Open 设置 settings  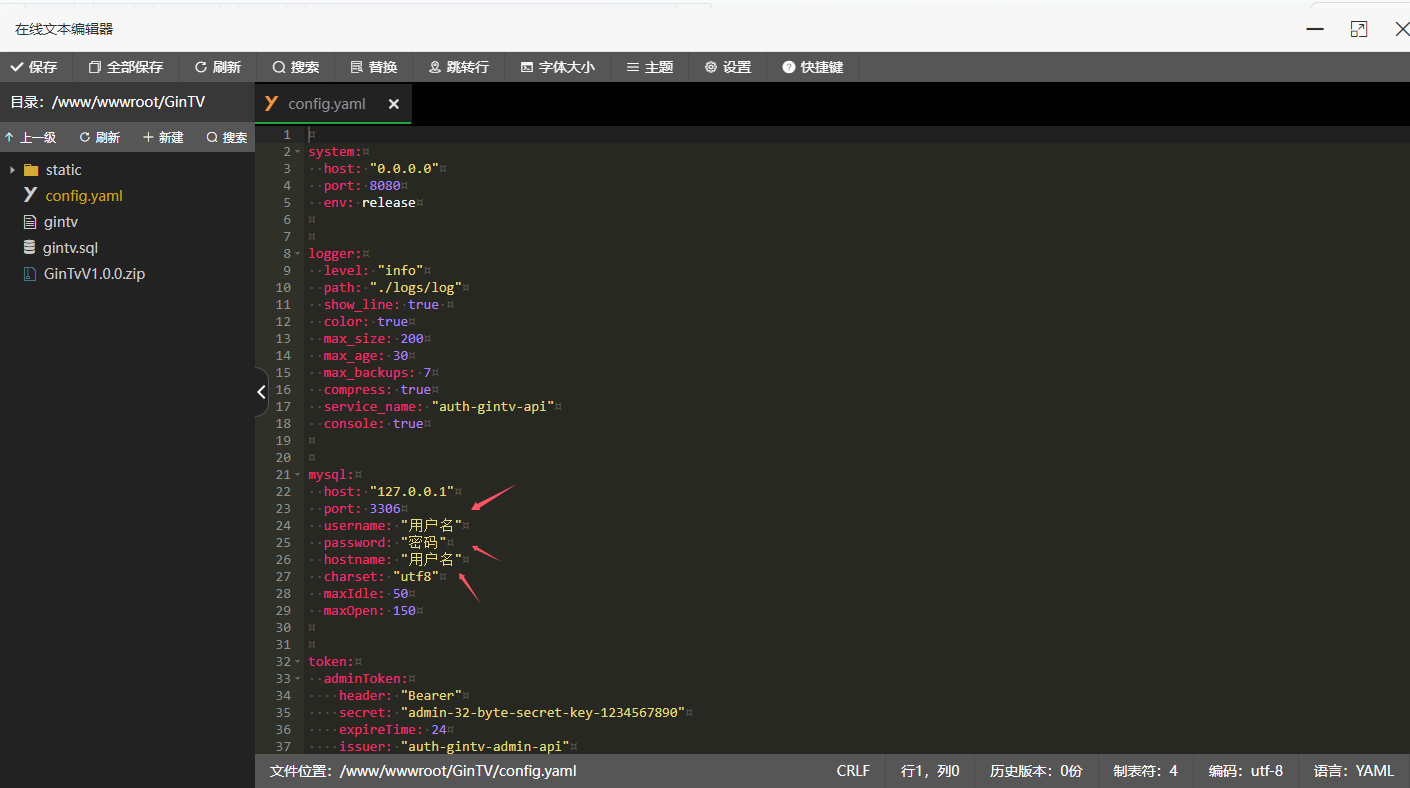728,67
